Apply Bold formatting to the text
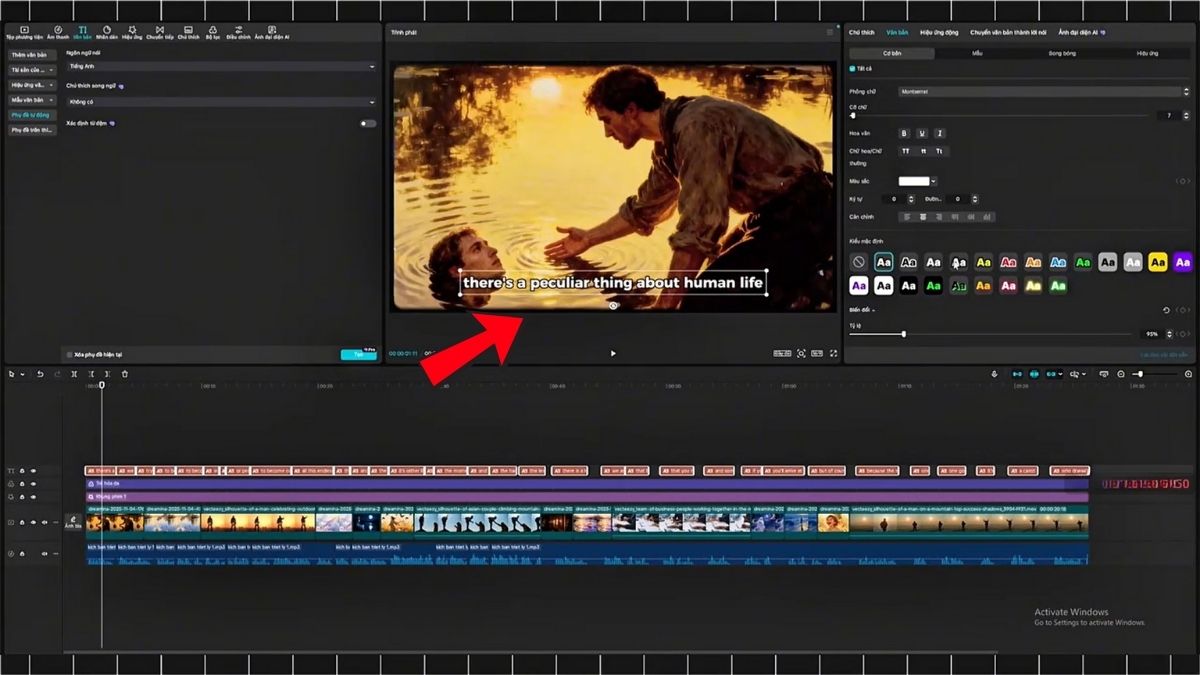Viewport: 1200px width, 675px height. 904,133
